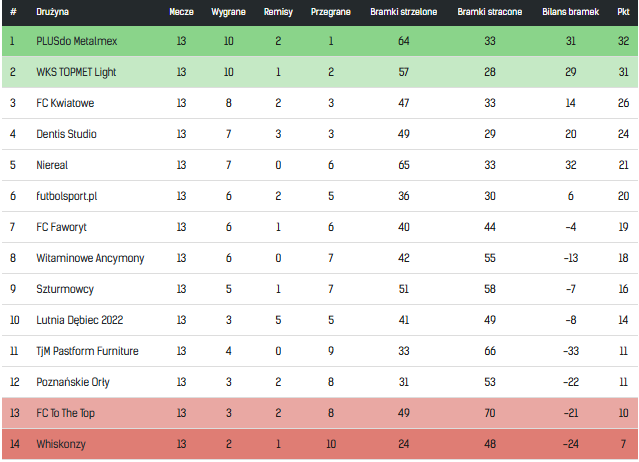
Task: Open Whiskonzy team in last place
Action: [61, 444]
